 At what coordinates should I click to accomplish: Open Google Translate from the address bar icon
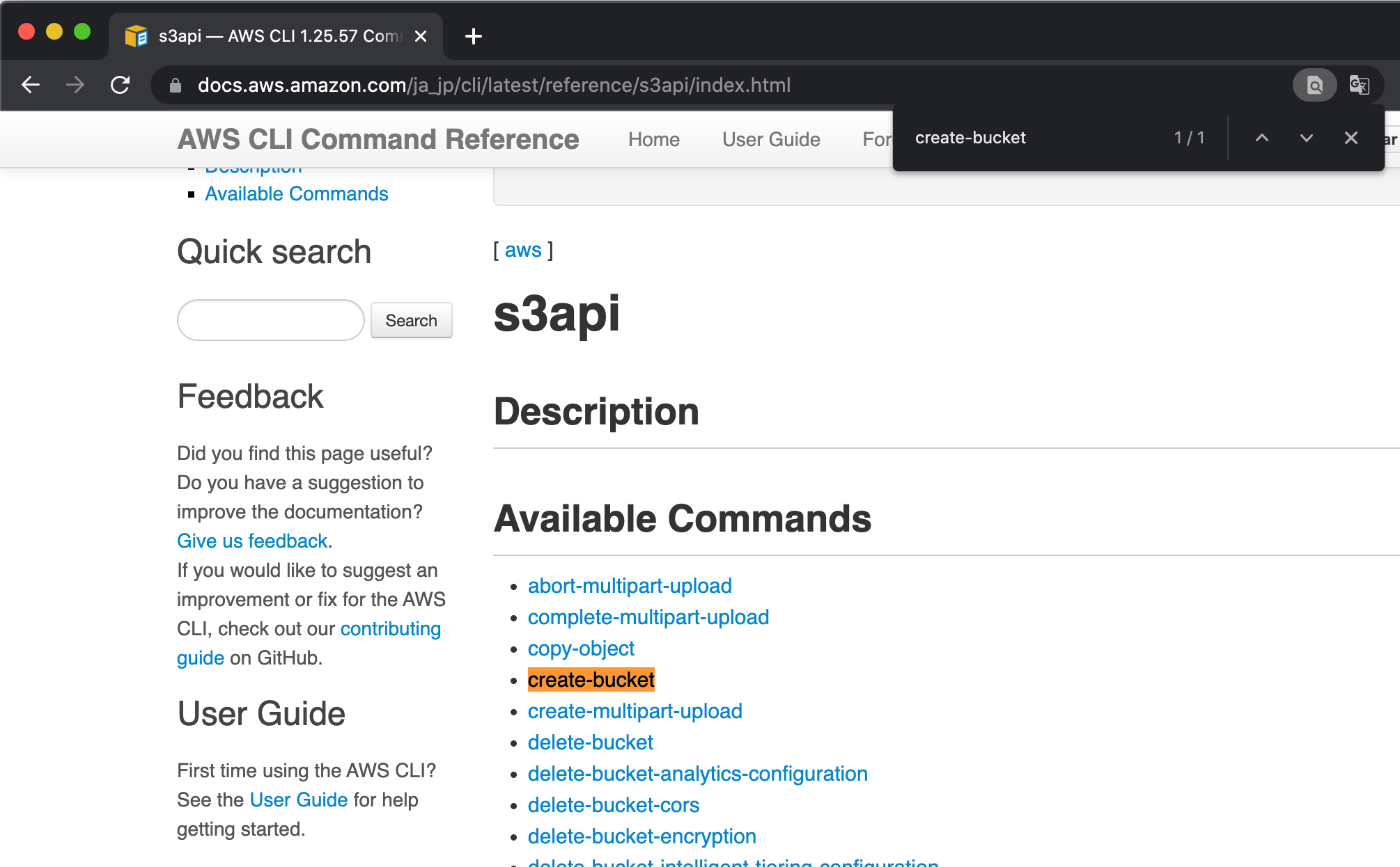1359,85
